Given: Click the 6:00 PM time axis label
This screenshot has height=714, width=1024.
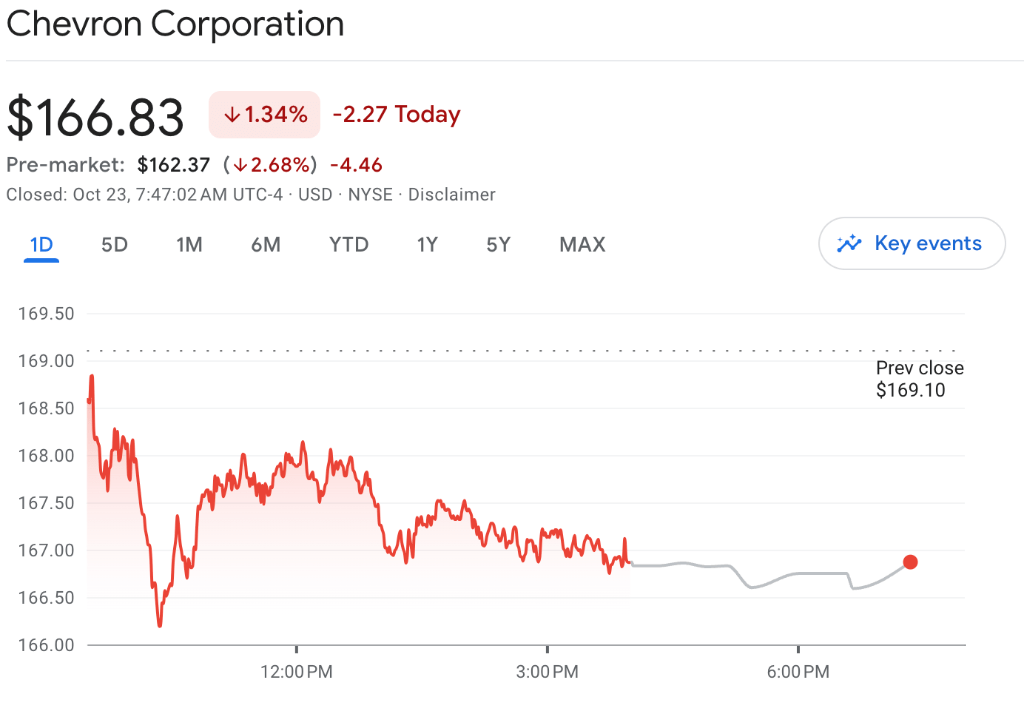Looking at the screenshot, I should pos(797,672).
